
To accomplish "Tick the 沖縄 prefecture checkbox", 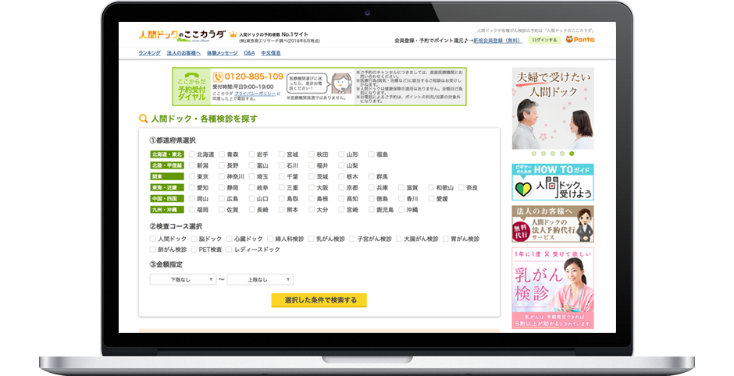I will [x=401, y=210].
